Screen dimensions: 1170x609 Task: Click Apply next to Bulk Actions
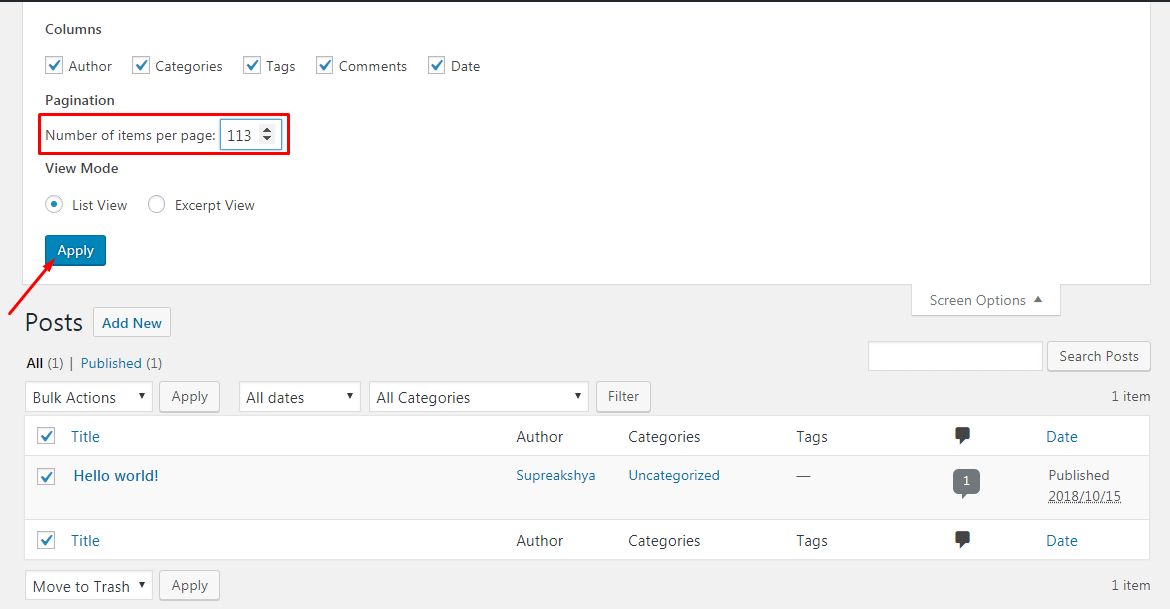click(x=190, y=396)
